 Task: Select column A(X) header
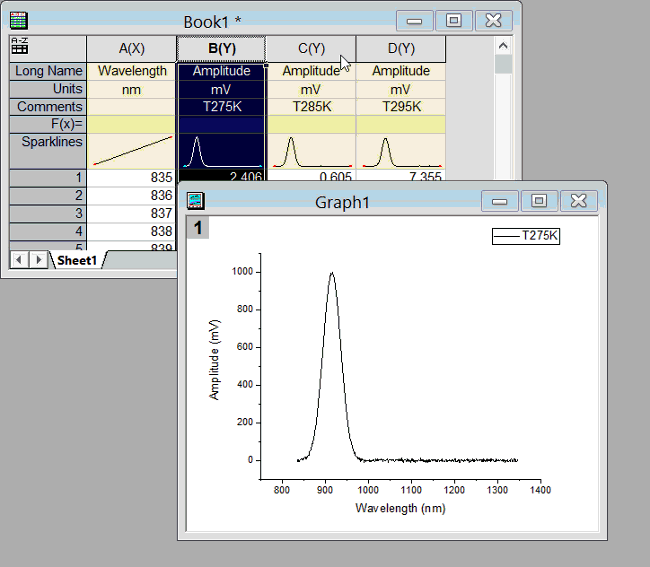(131, 48)
